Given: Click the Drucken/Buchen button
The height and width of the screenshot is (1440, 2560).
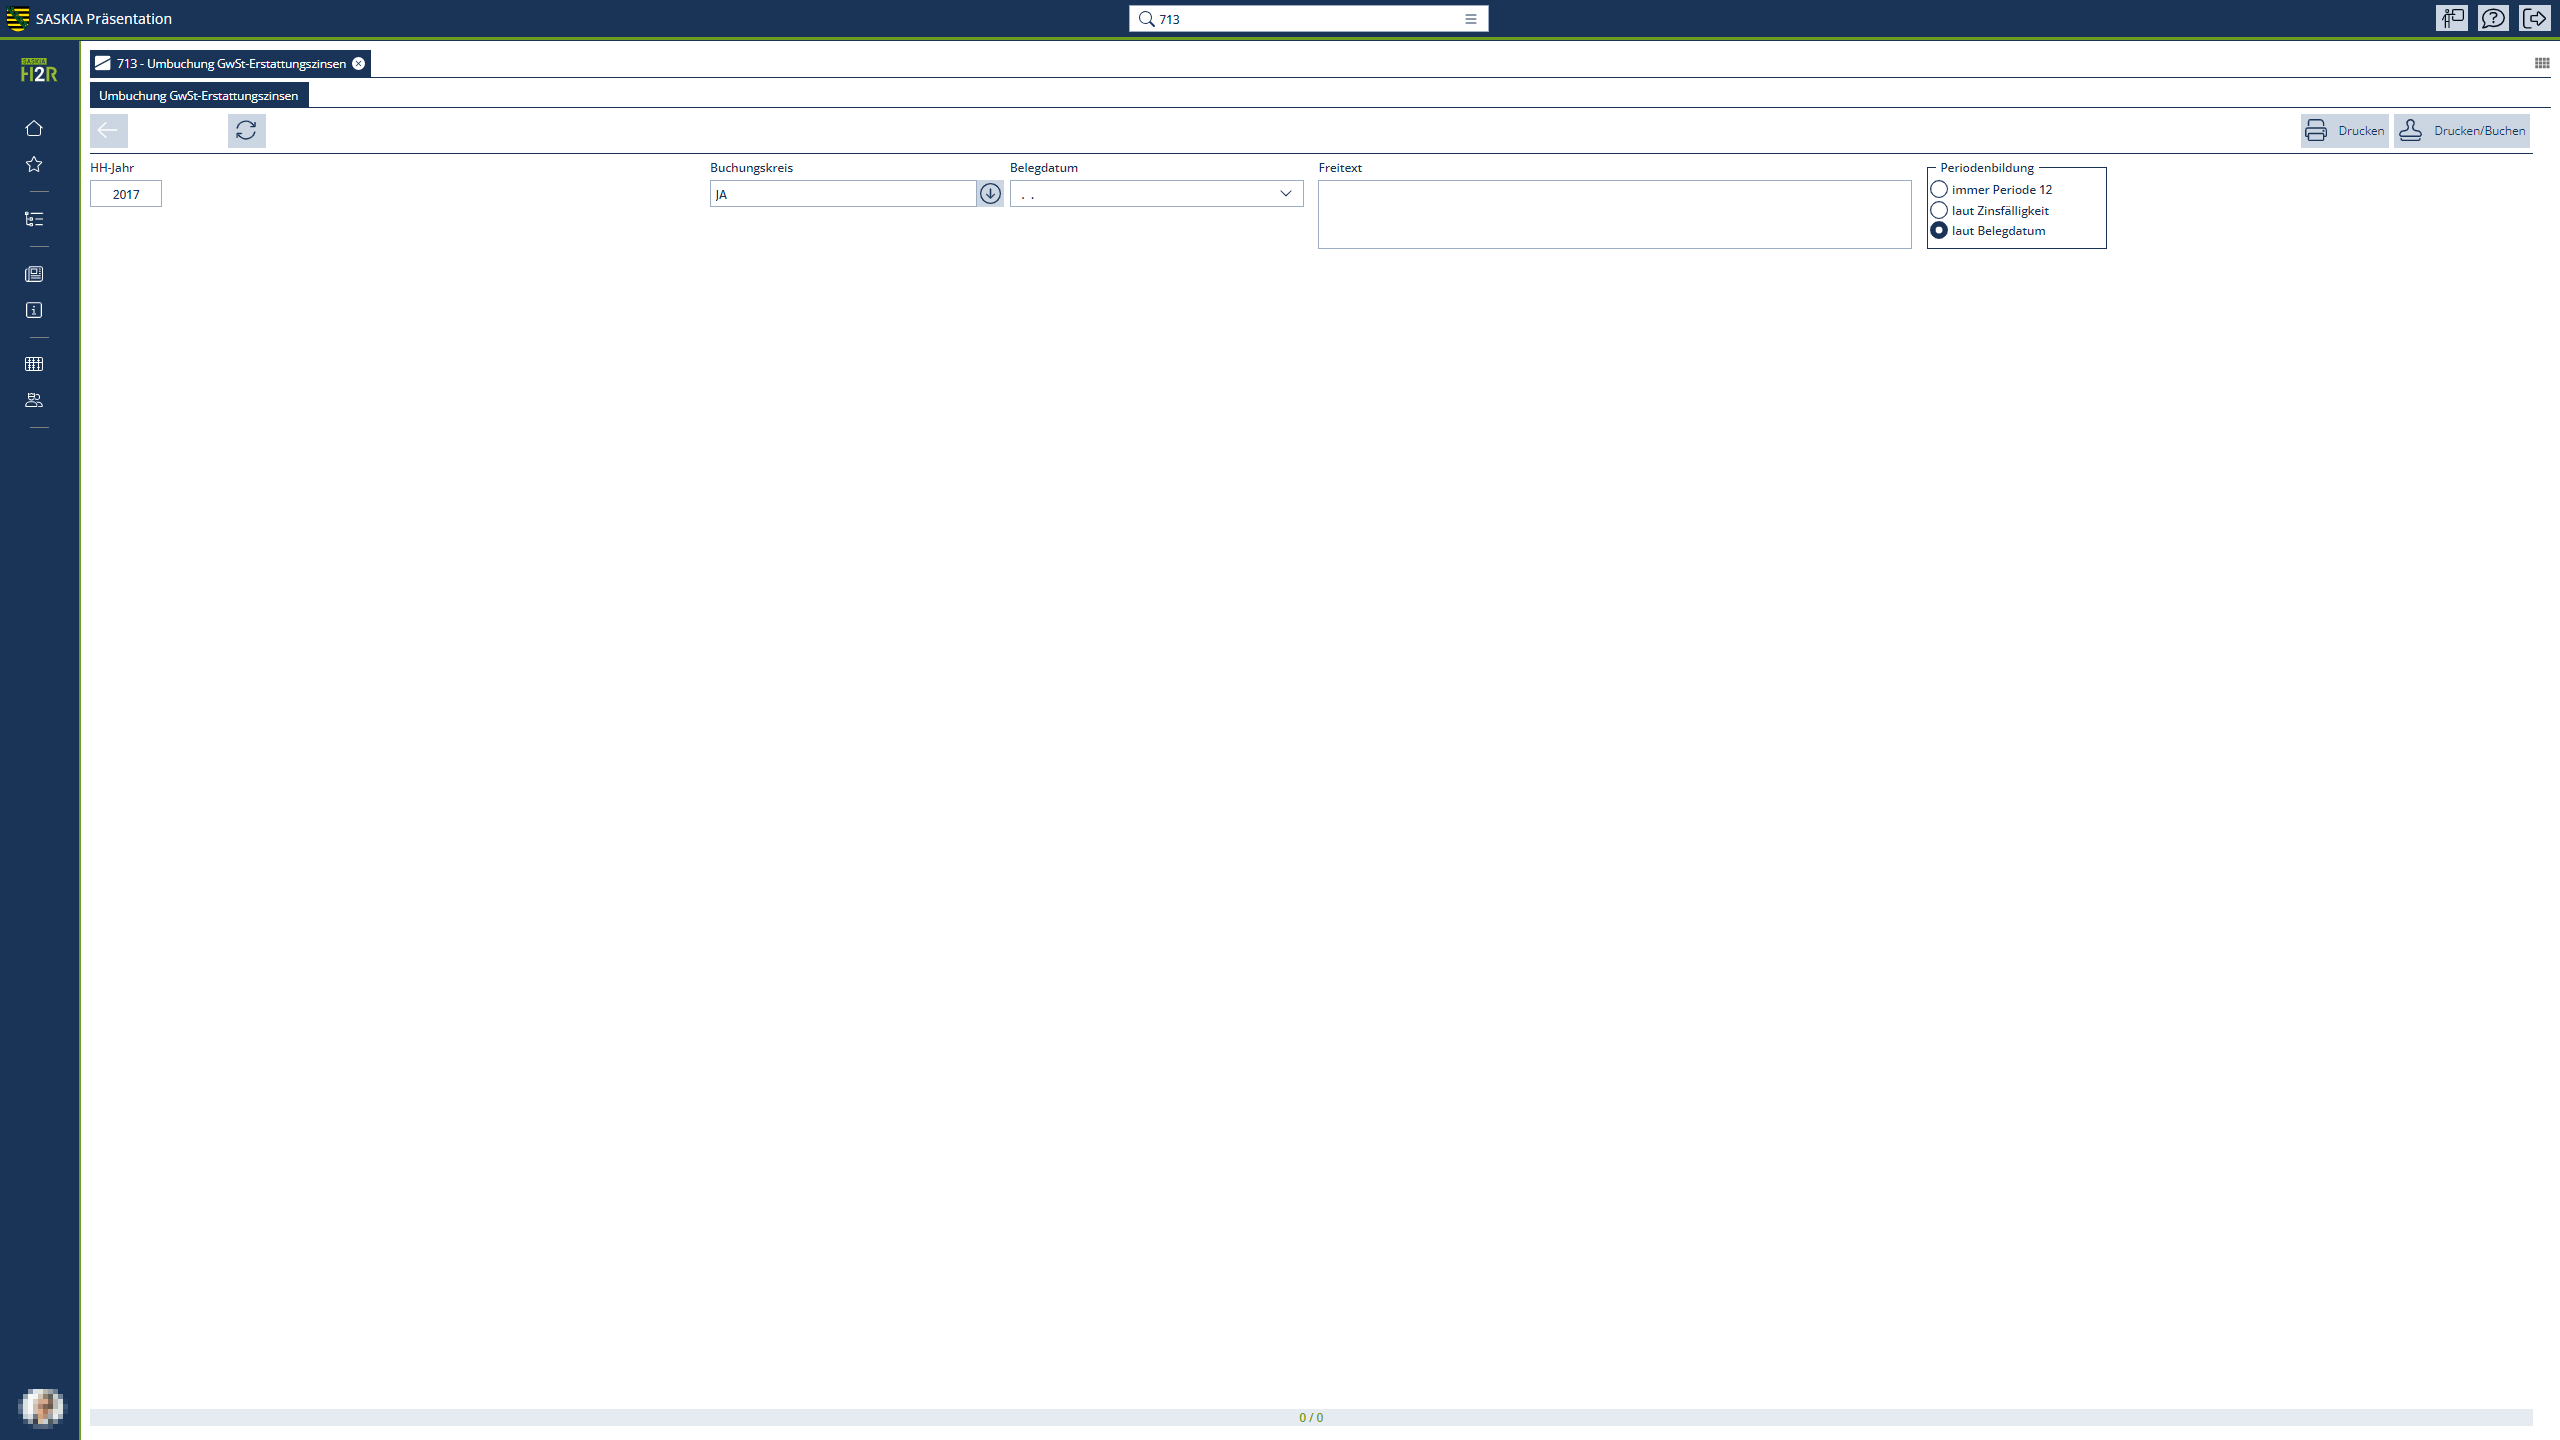Looking at the screenshot, I should [2461, 130].
